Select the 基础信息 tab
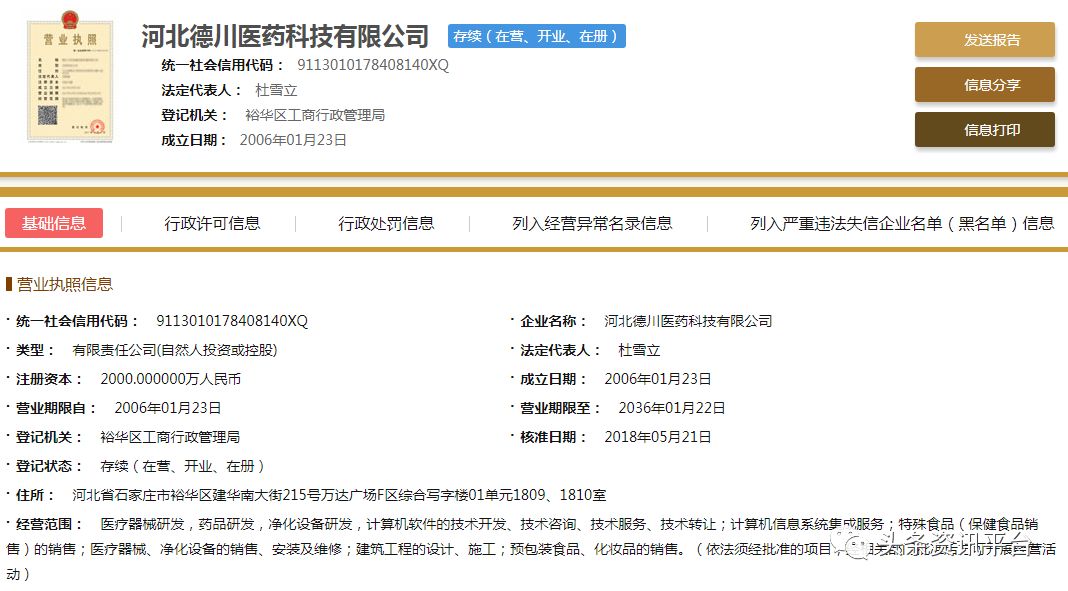This screenshot has width=1068, height=591. (x=54, y=223)
